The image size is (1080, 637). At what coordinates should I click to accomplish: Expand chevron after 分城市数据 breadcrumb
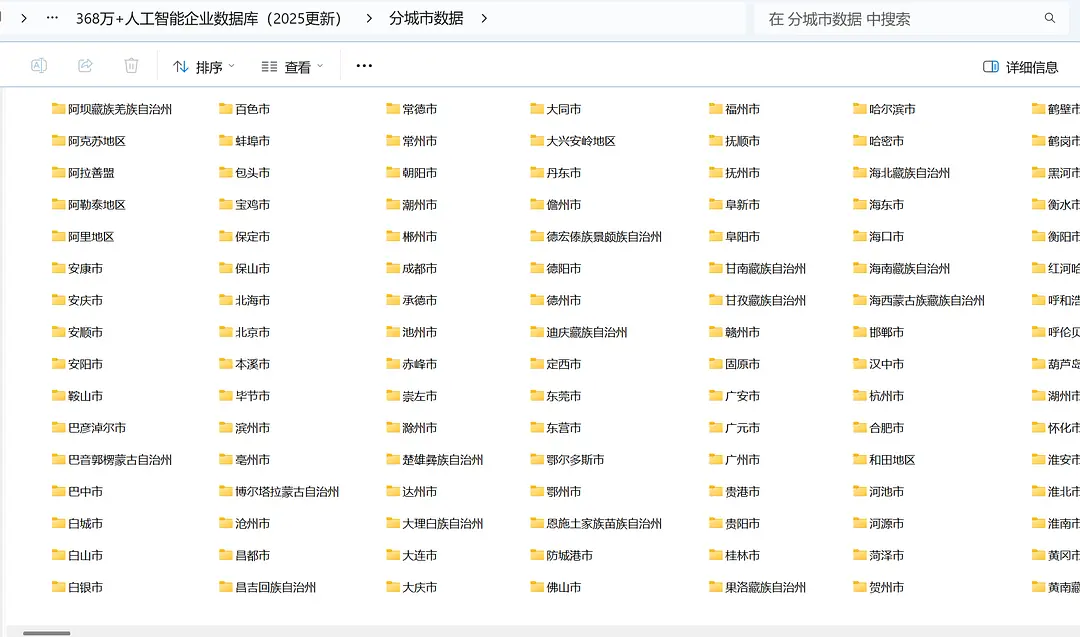[484, 19]
